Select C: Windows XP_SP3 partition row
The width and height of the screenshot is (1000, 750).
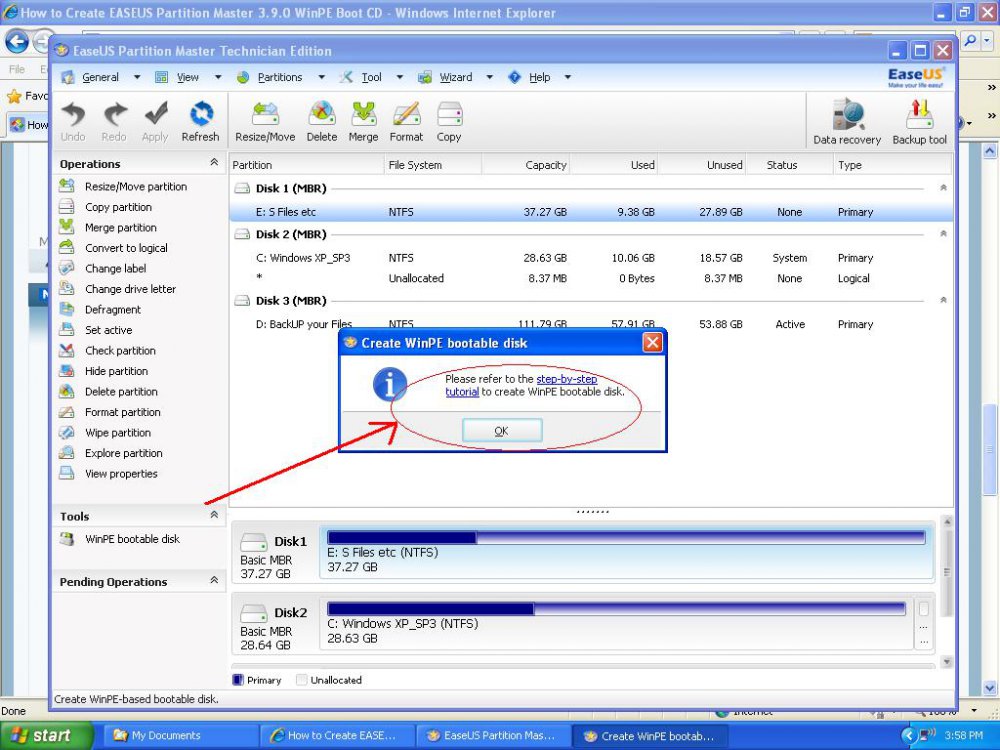point(591,258)
